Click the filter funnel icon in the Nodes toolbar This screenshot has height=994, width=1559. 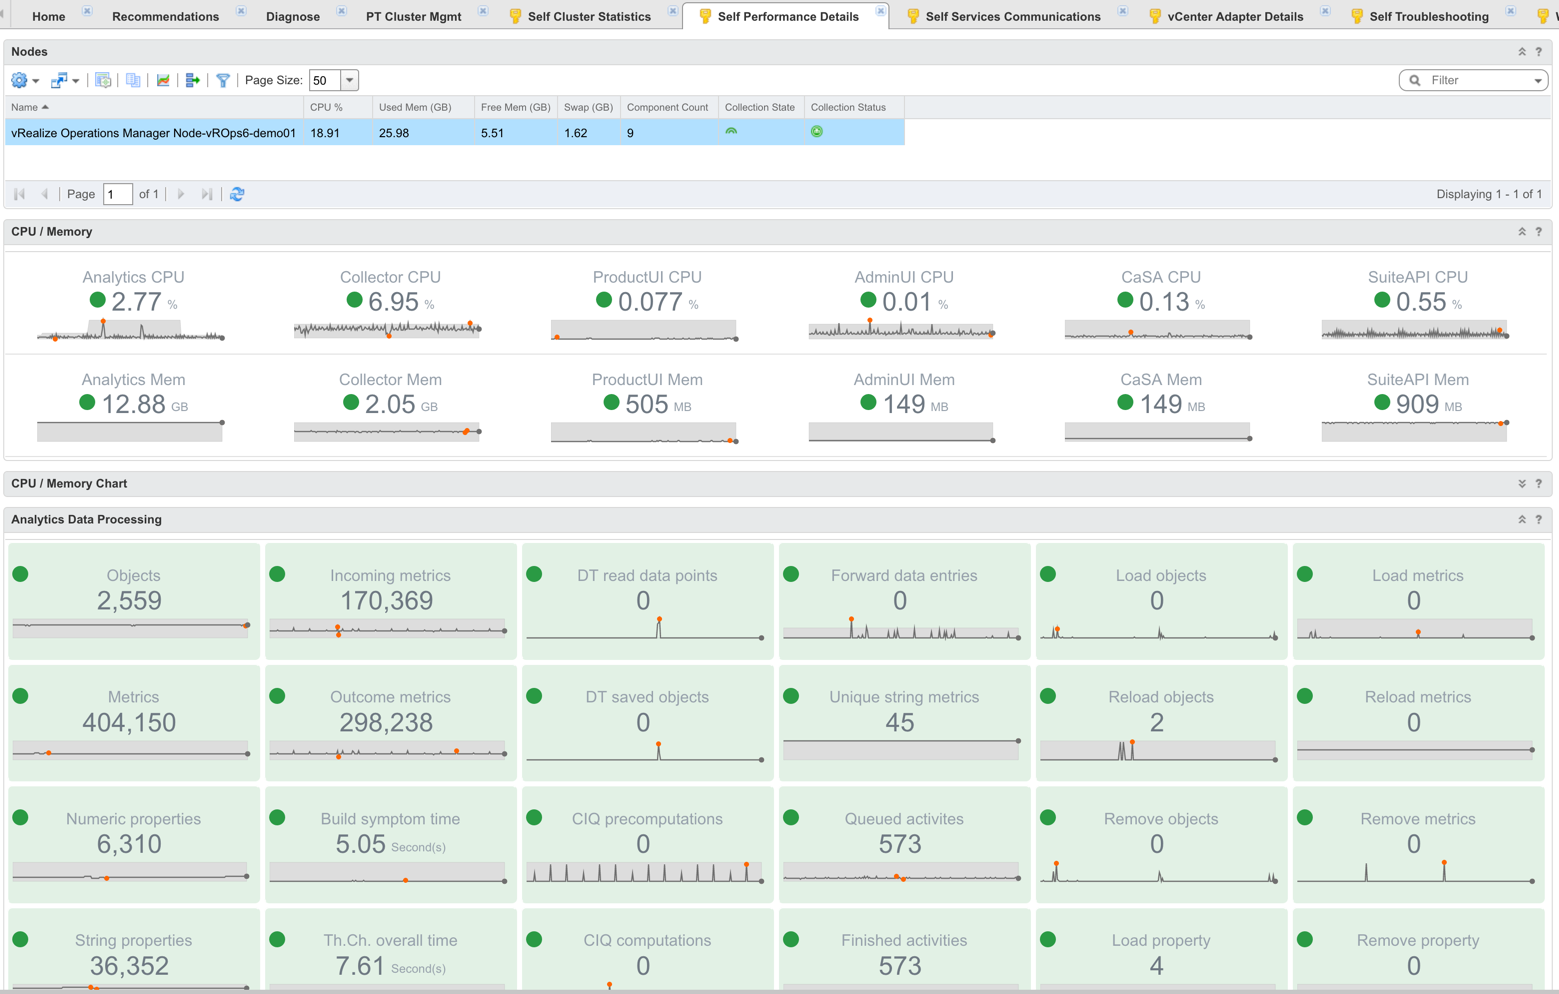coord(222,80)
